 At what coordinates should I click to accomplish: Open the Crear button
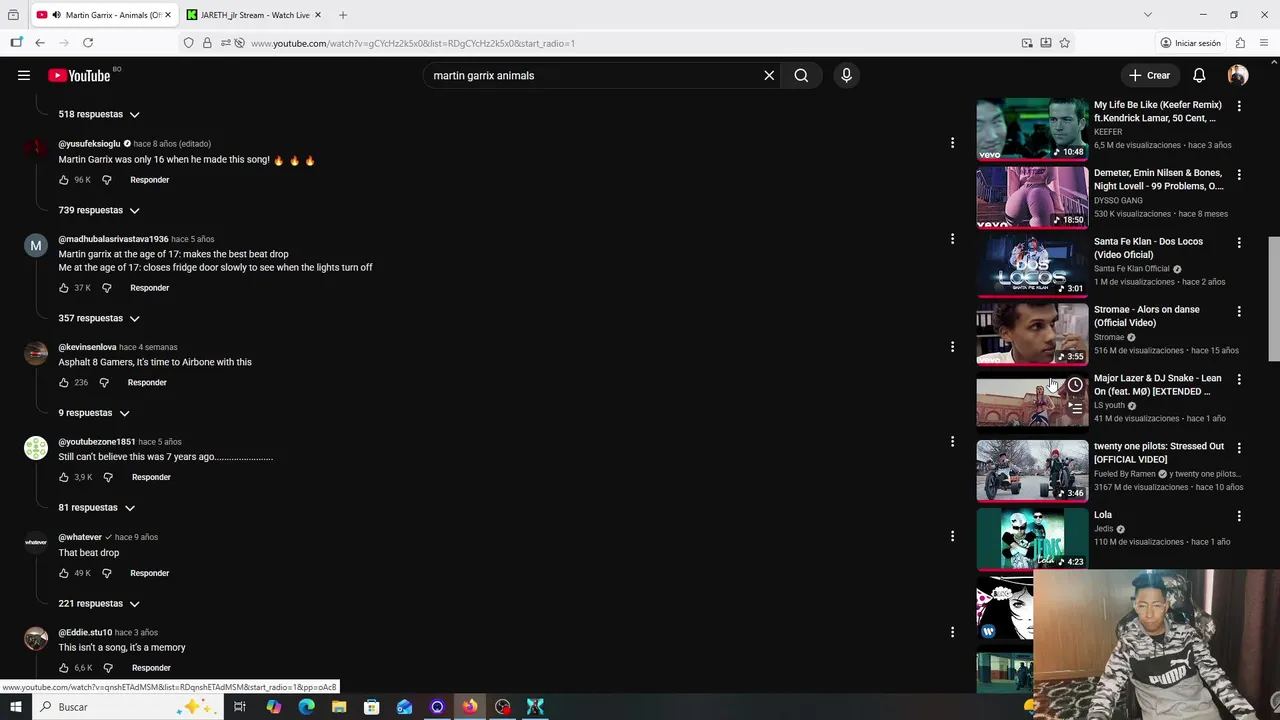click(x=1149, y=75)
